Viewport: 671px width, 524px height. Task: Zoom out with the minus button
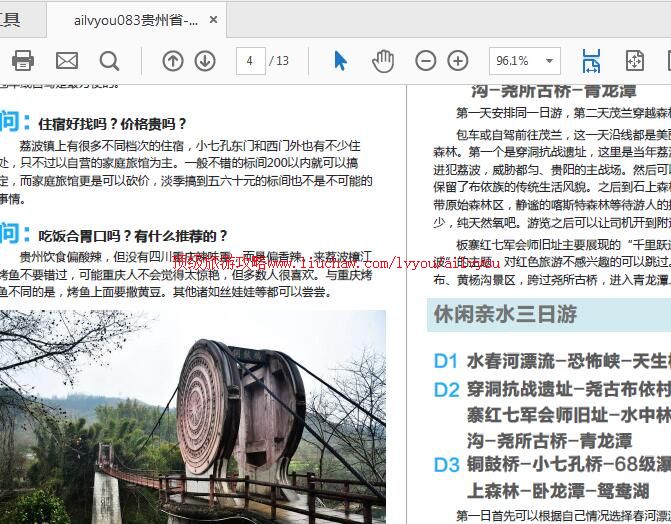click(426, 61)
